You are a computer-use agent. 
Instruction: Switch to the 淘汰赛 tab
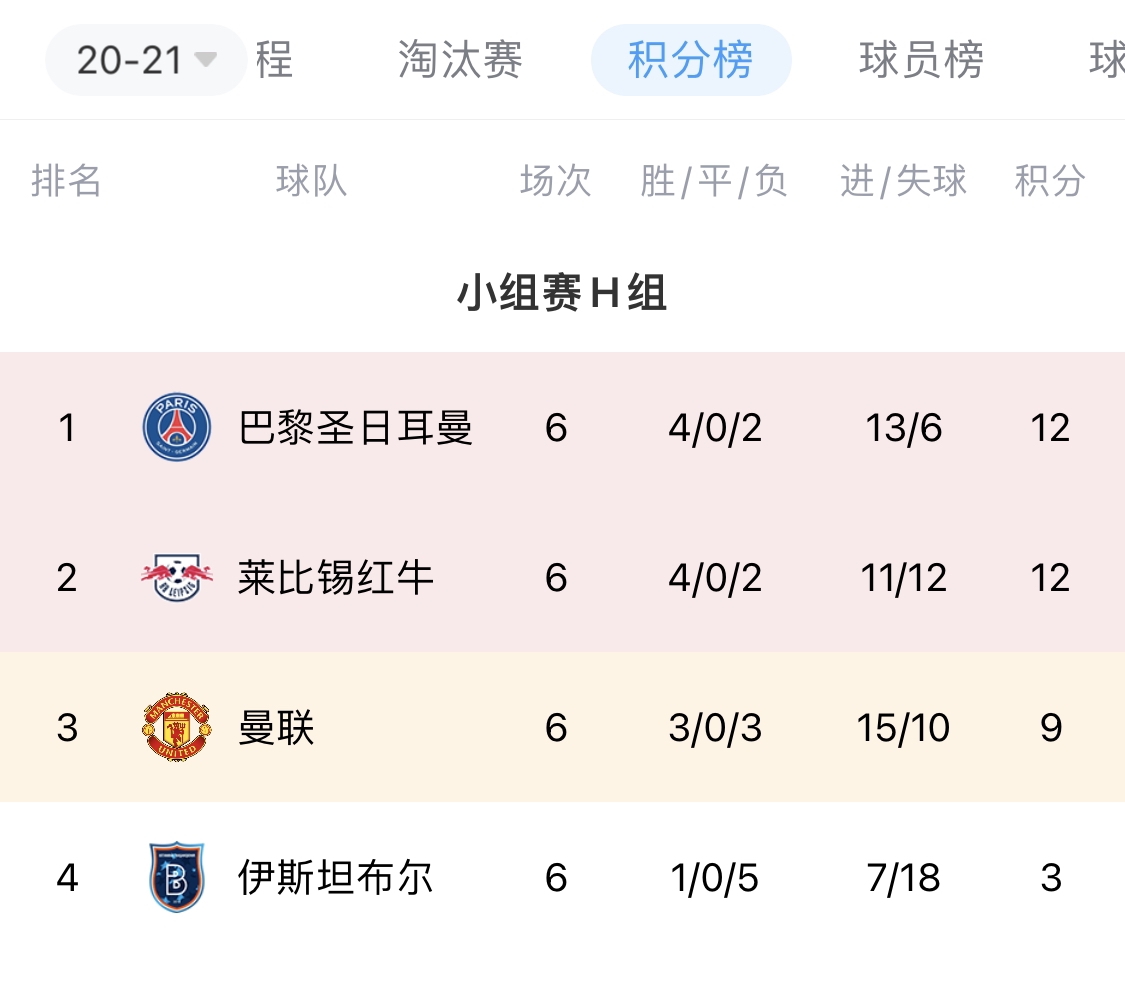pos(460,60)
